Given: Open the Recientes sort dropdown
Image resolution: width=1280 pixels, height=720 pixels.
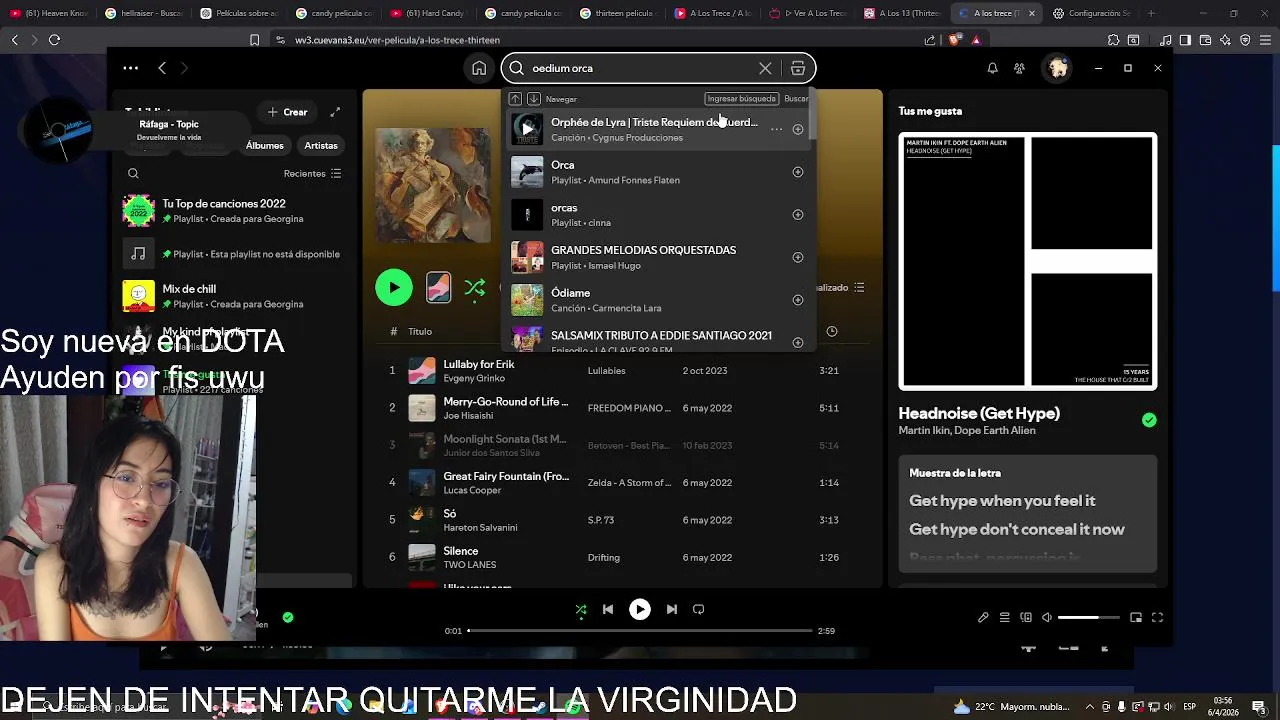Looking at the screenshot, I should [x=312, y=174].
